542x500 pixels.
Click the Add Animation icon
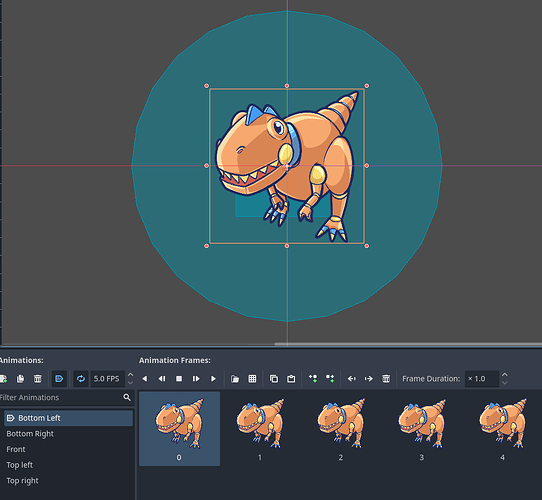tap(3, 379)
